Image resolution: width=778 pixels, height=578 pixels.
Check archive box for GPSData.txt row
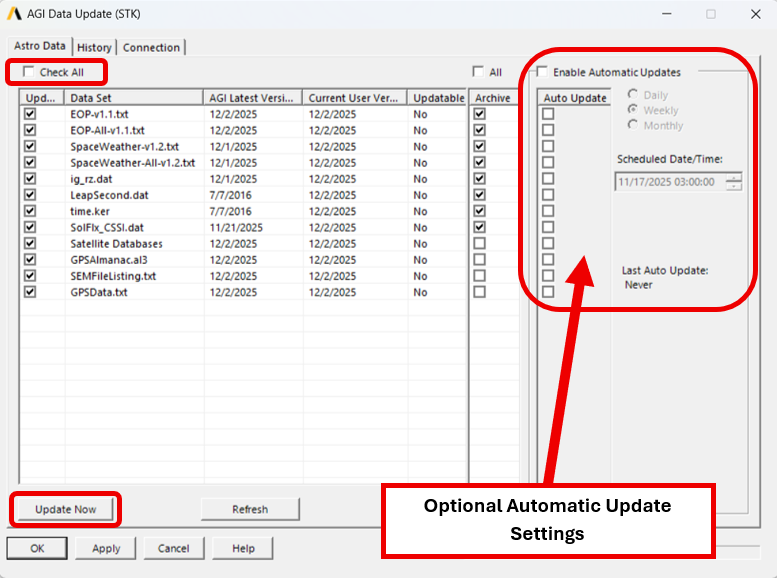pos(480,292)
